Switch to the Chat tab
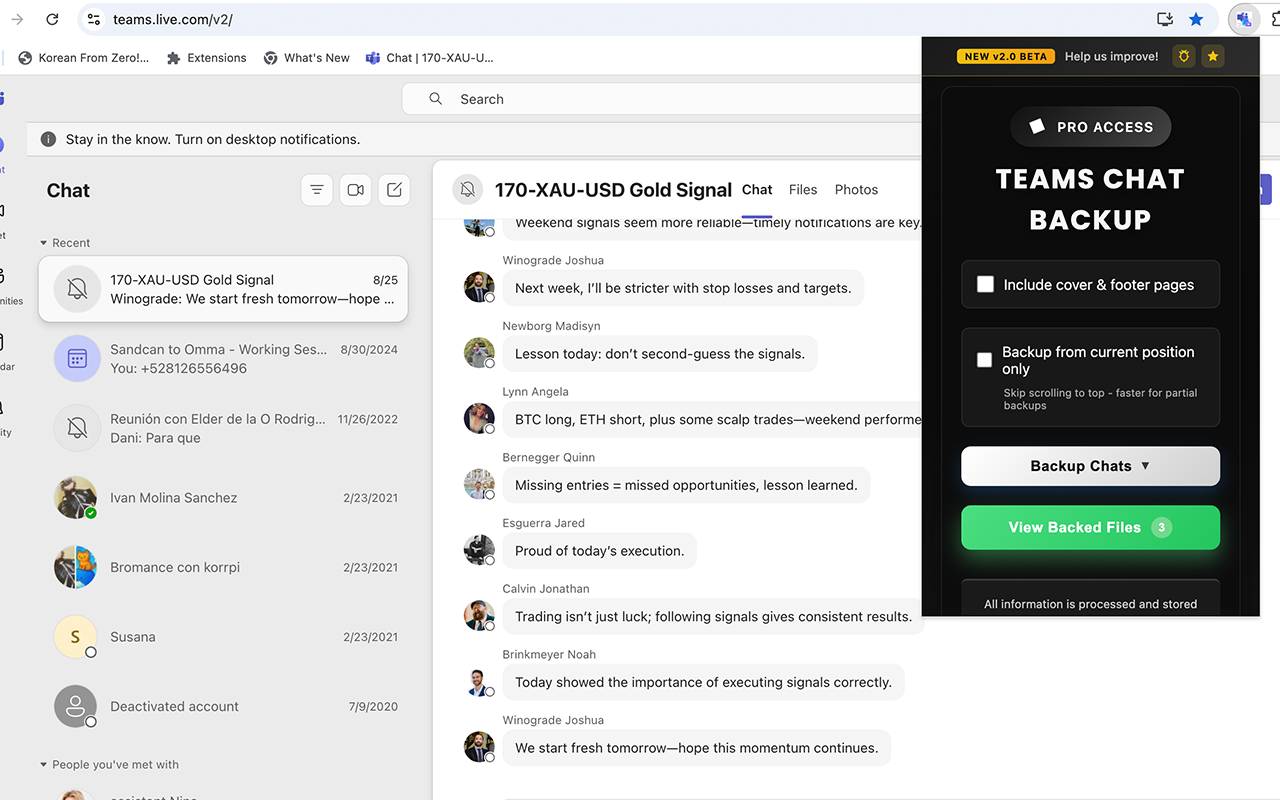The height and width of the screenshot is (800, 1280). (x=757, y=190)
